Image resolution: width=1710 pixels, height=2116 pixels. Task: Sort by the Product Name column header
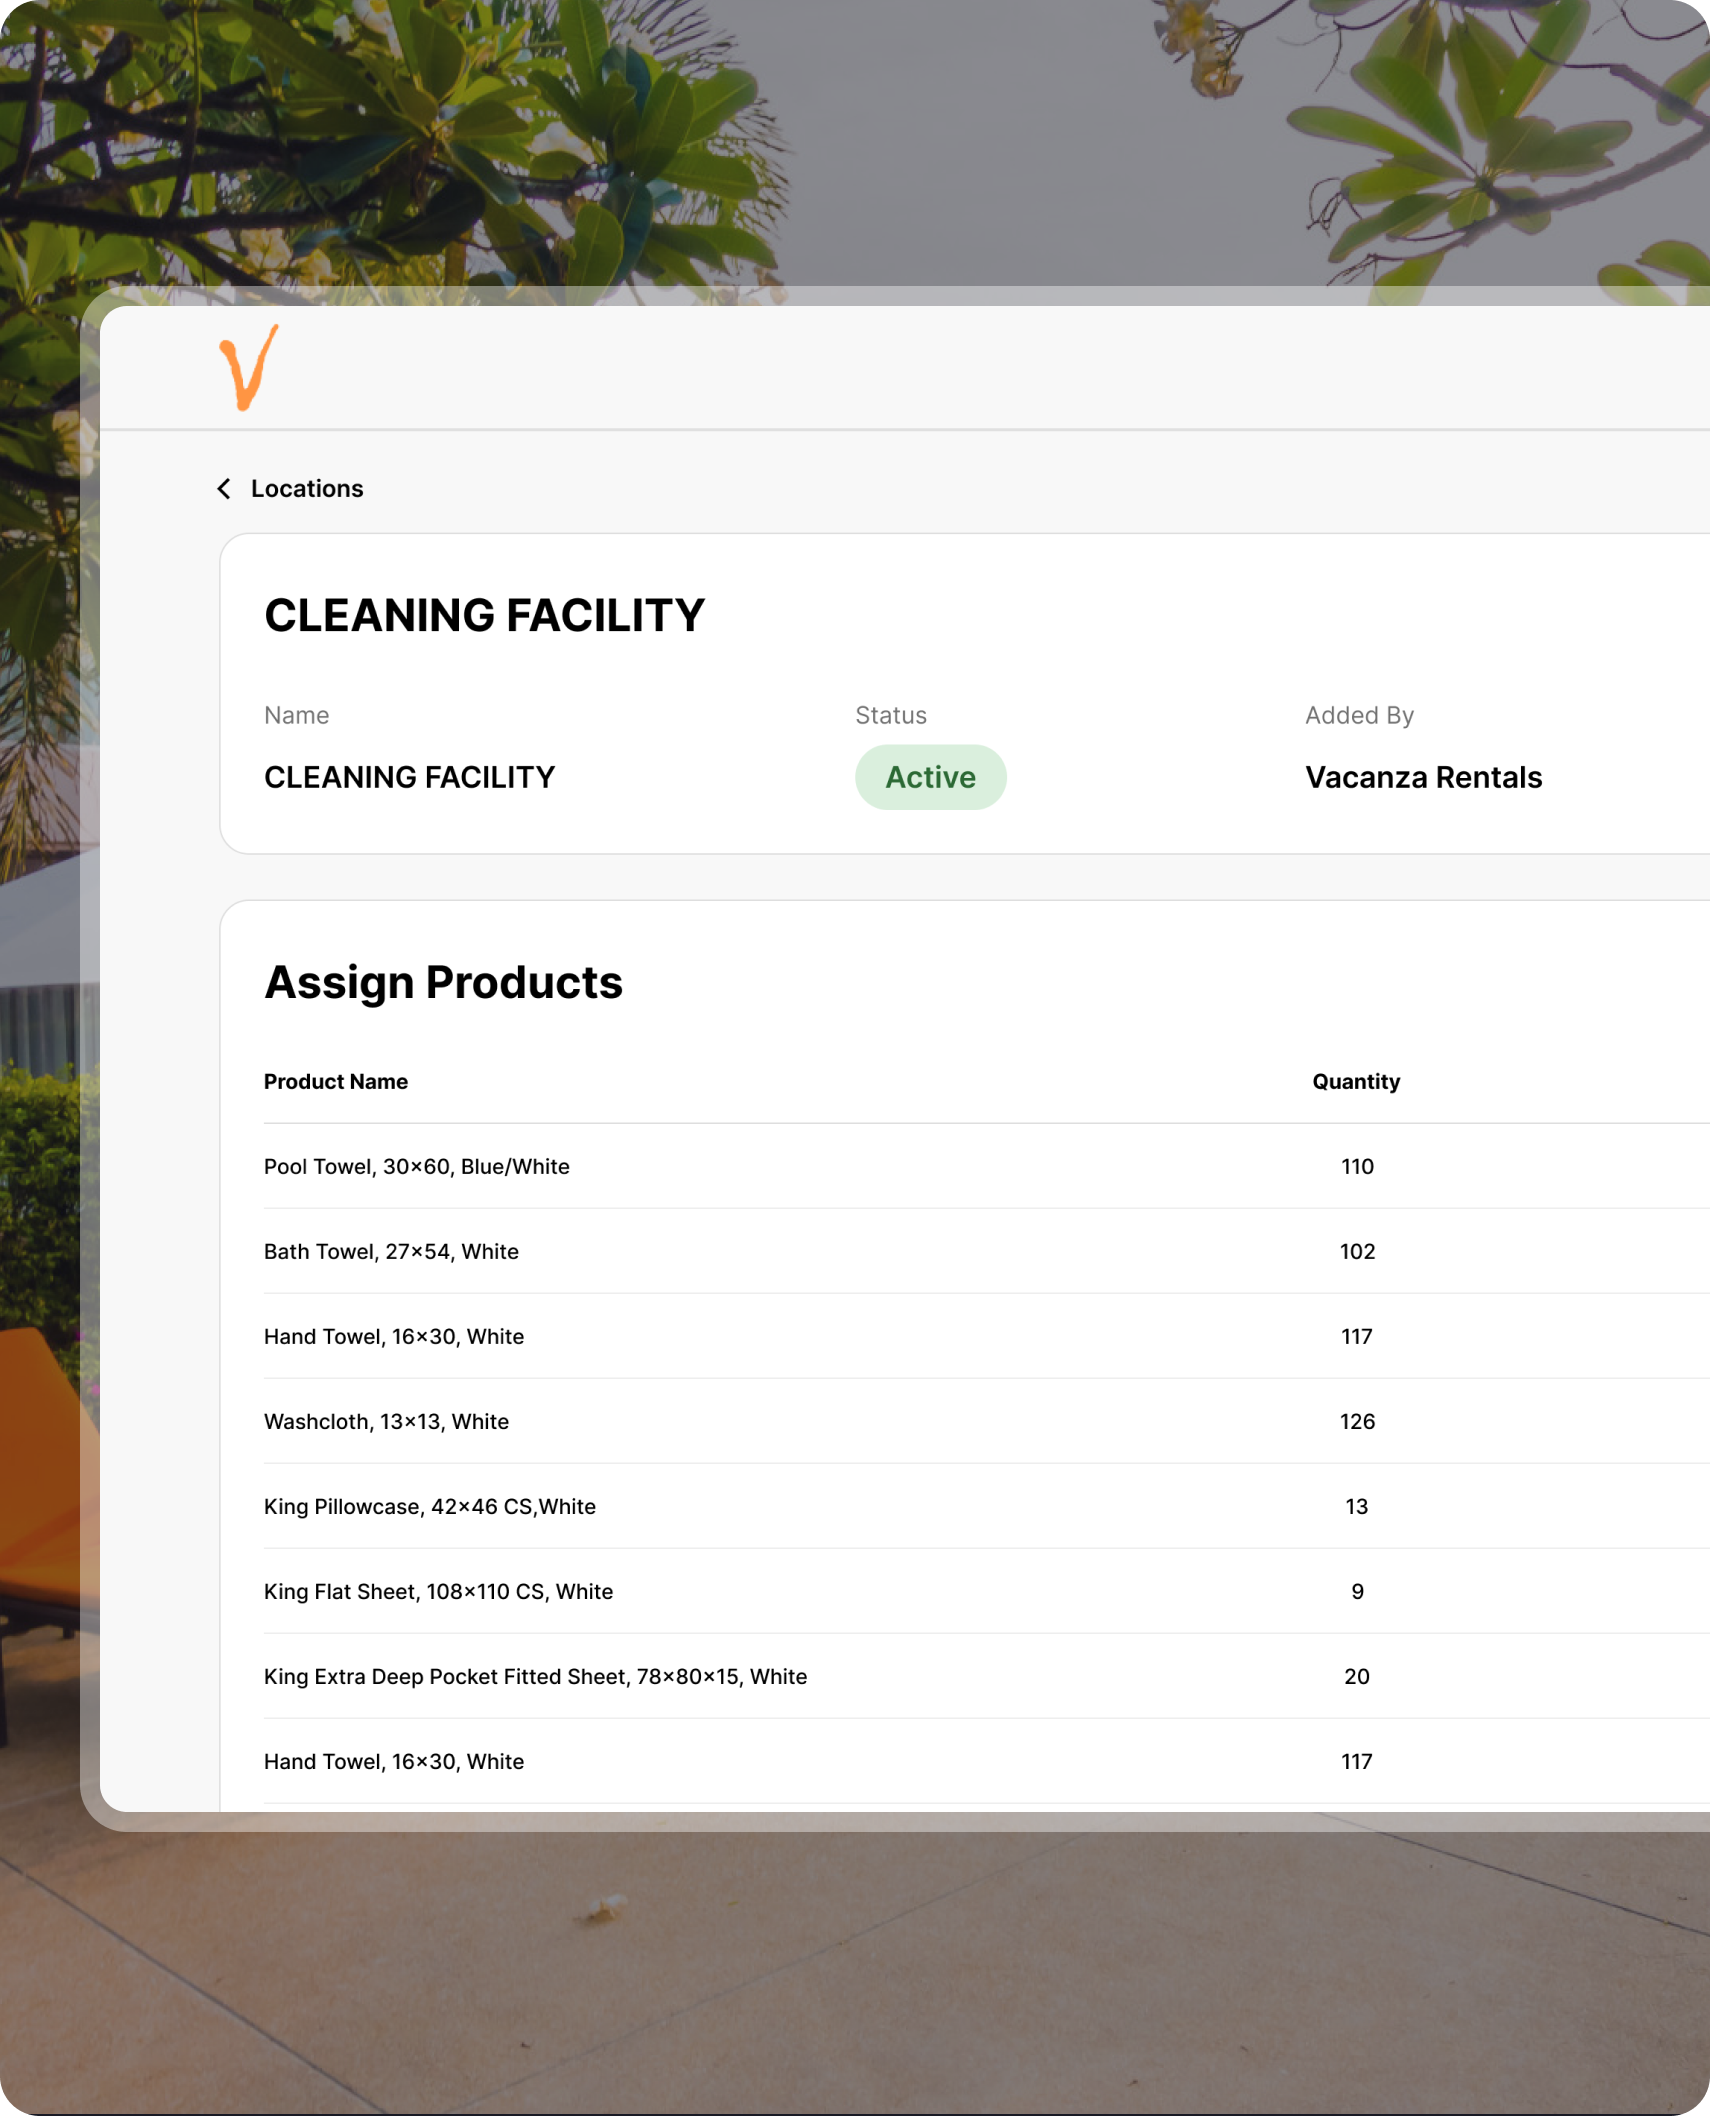pyautogui.click(x=336, y=1081)
